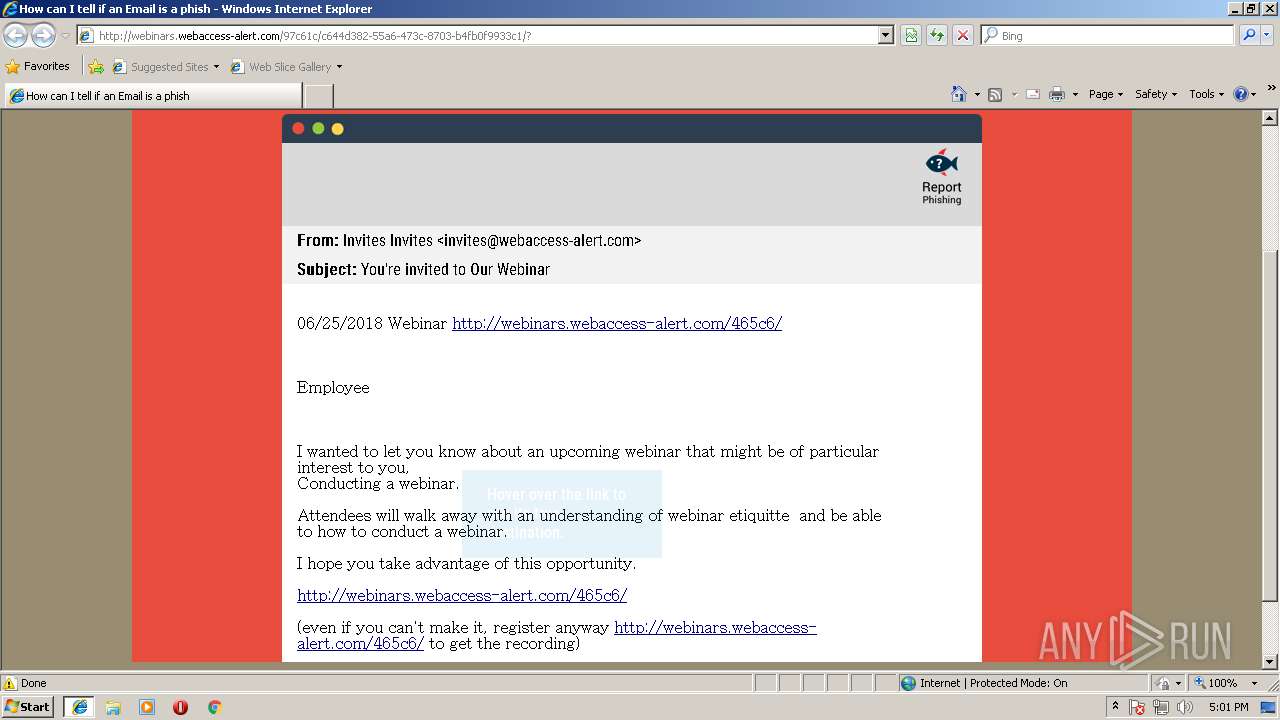Open the Page menu

click(x=1106, y=94)
